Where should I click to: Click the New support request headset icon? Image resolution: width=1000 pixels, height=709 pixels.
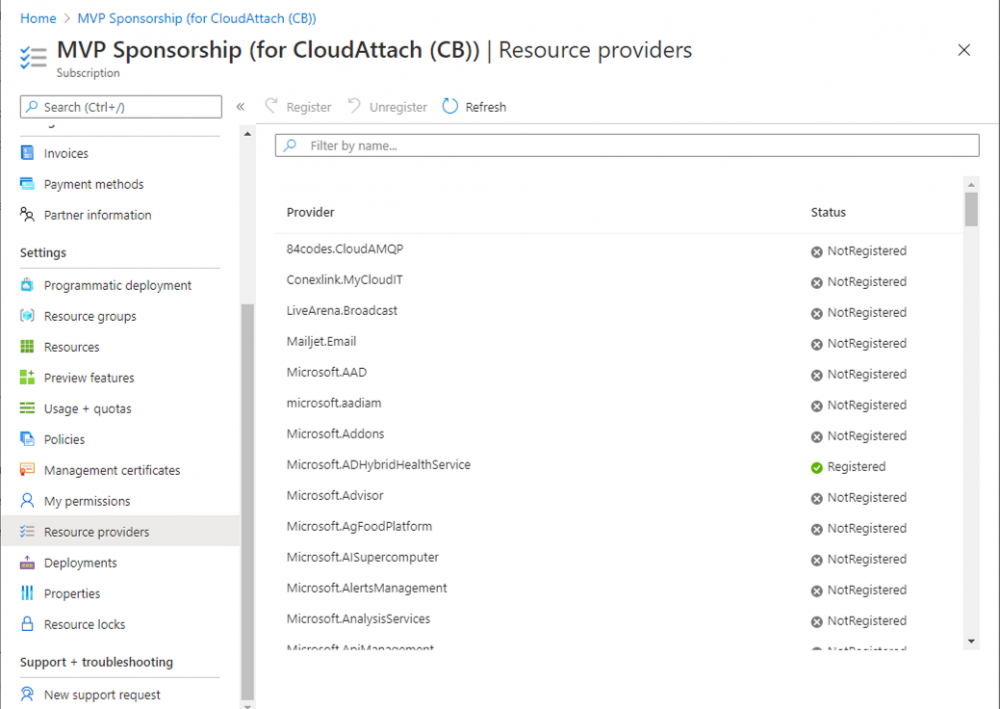(27, 694)
